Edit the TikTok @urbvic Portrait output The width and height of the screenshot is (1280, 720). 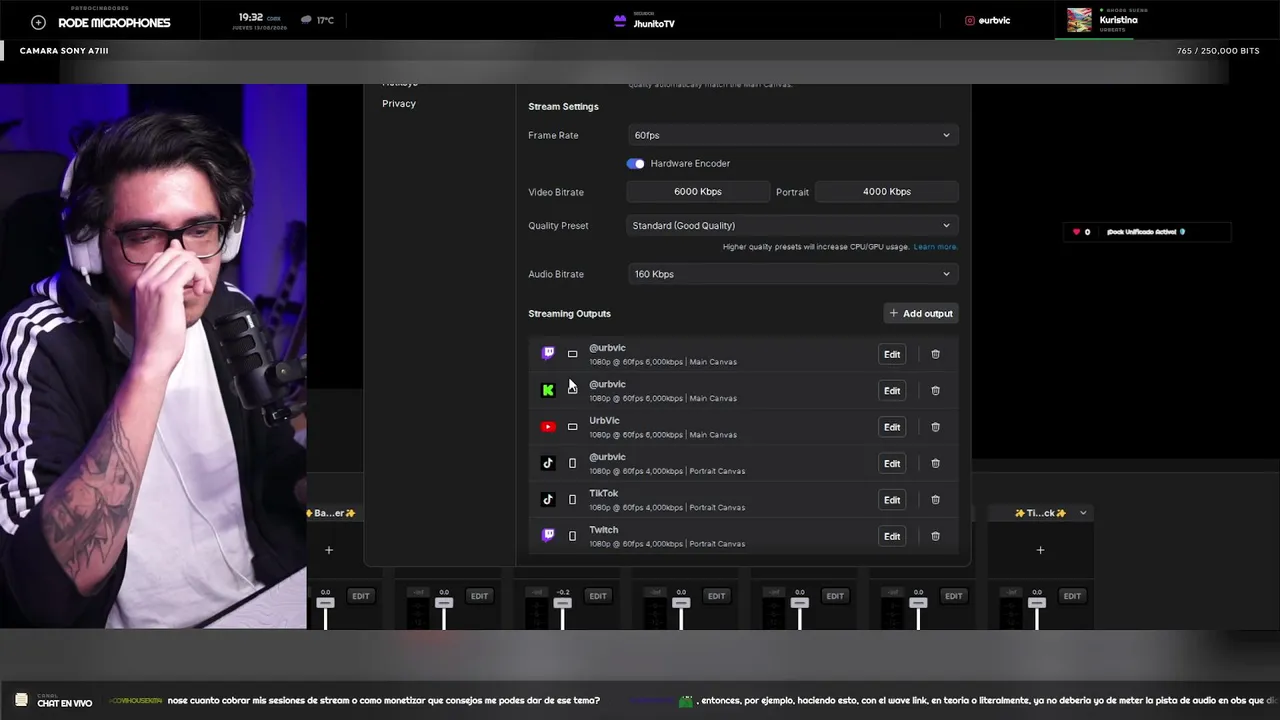coord(892,463)
